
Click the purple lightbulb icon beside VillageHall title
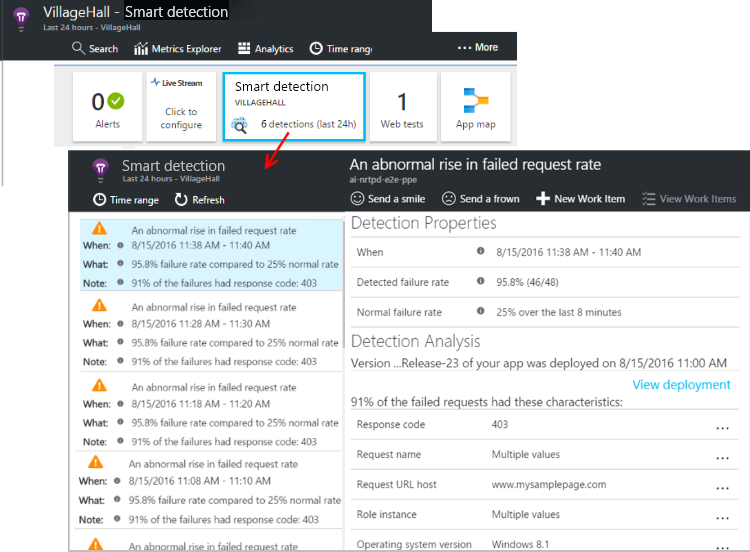[21, 19]
